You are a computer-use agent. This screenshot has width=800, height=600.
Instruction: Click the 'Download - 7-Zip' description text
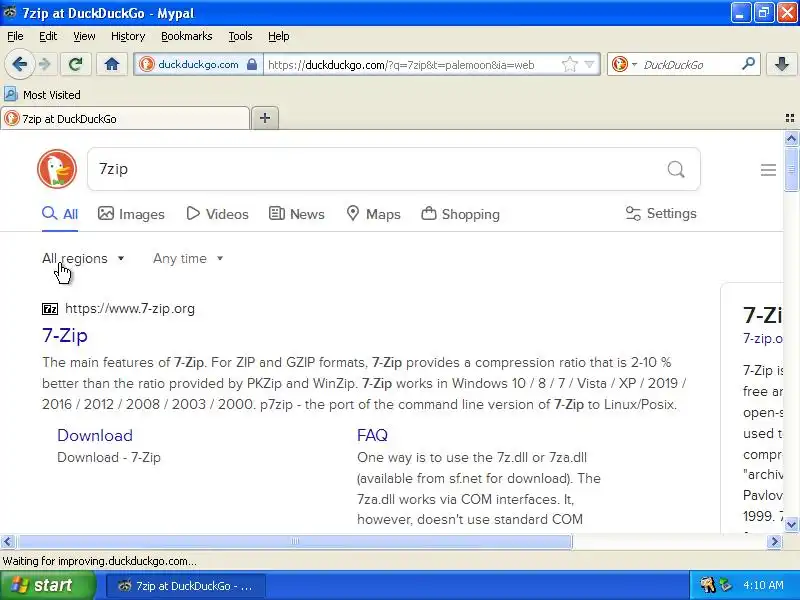(x=109, y=457)
